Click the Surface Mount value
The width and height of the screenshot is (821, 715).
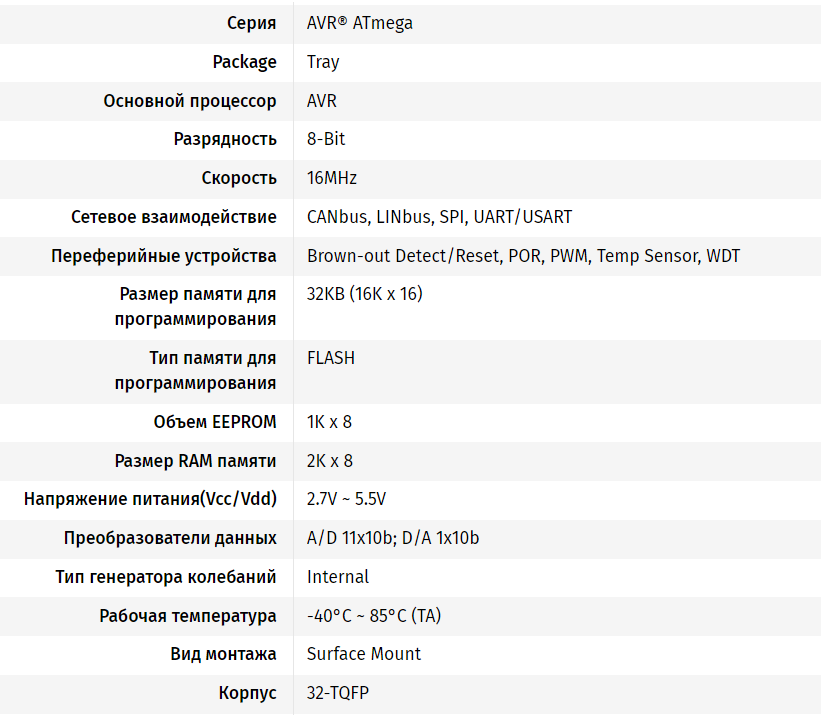[x=364, y=654]
